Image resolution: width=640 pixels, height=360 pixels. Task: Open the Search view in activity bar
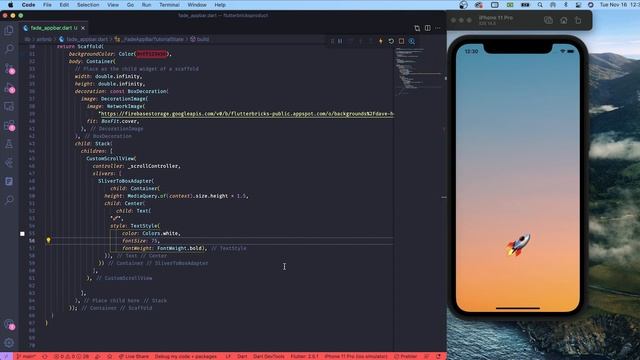pos(9,49)
